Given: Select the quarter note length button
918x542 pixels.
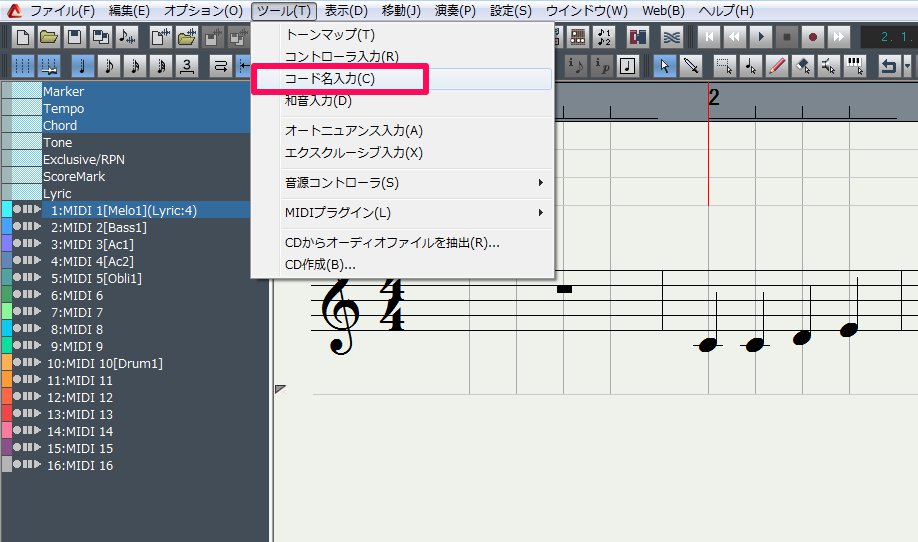Looking at the screenshot, I should [x=83, y=66].
